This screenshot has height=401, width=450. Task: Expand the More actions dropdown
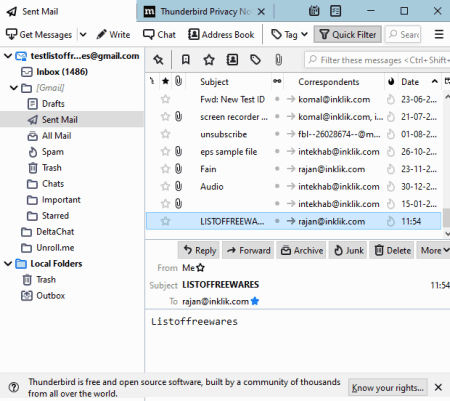coord(434,250)
